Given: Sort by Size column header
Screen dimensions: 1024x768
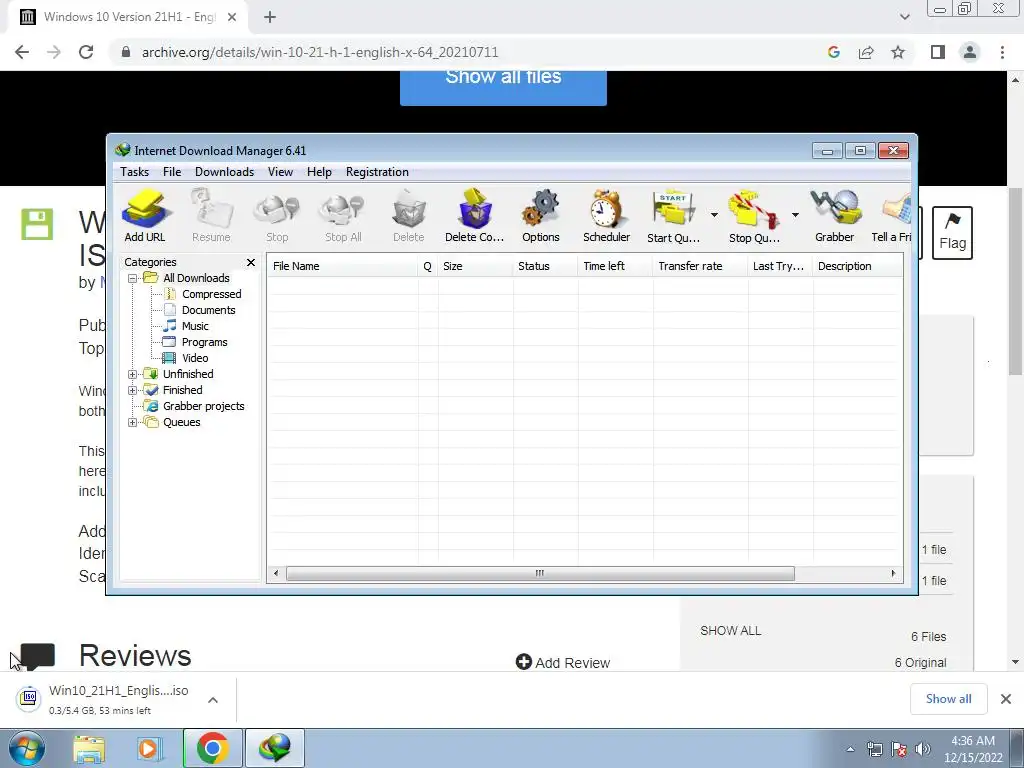Looking at the screenshot, I should click(475, 266).
